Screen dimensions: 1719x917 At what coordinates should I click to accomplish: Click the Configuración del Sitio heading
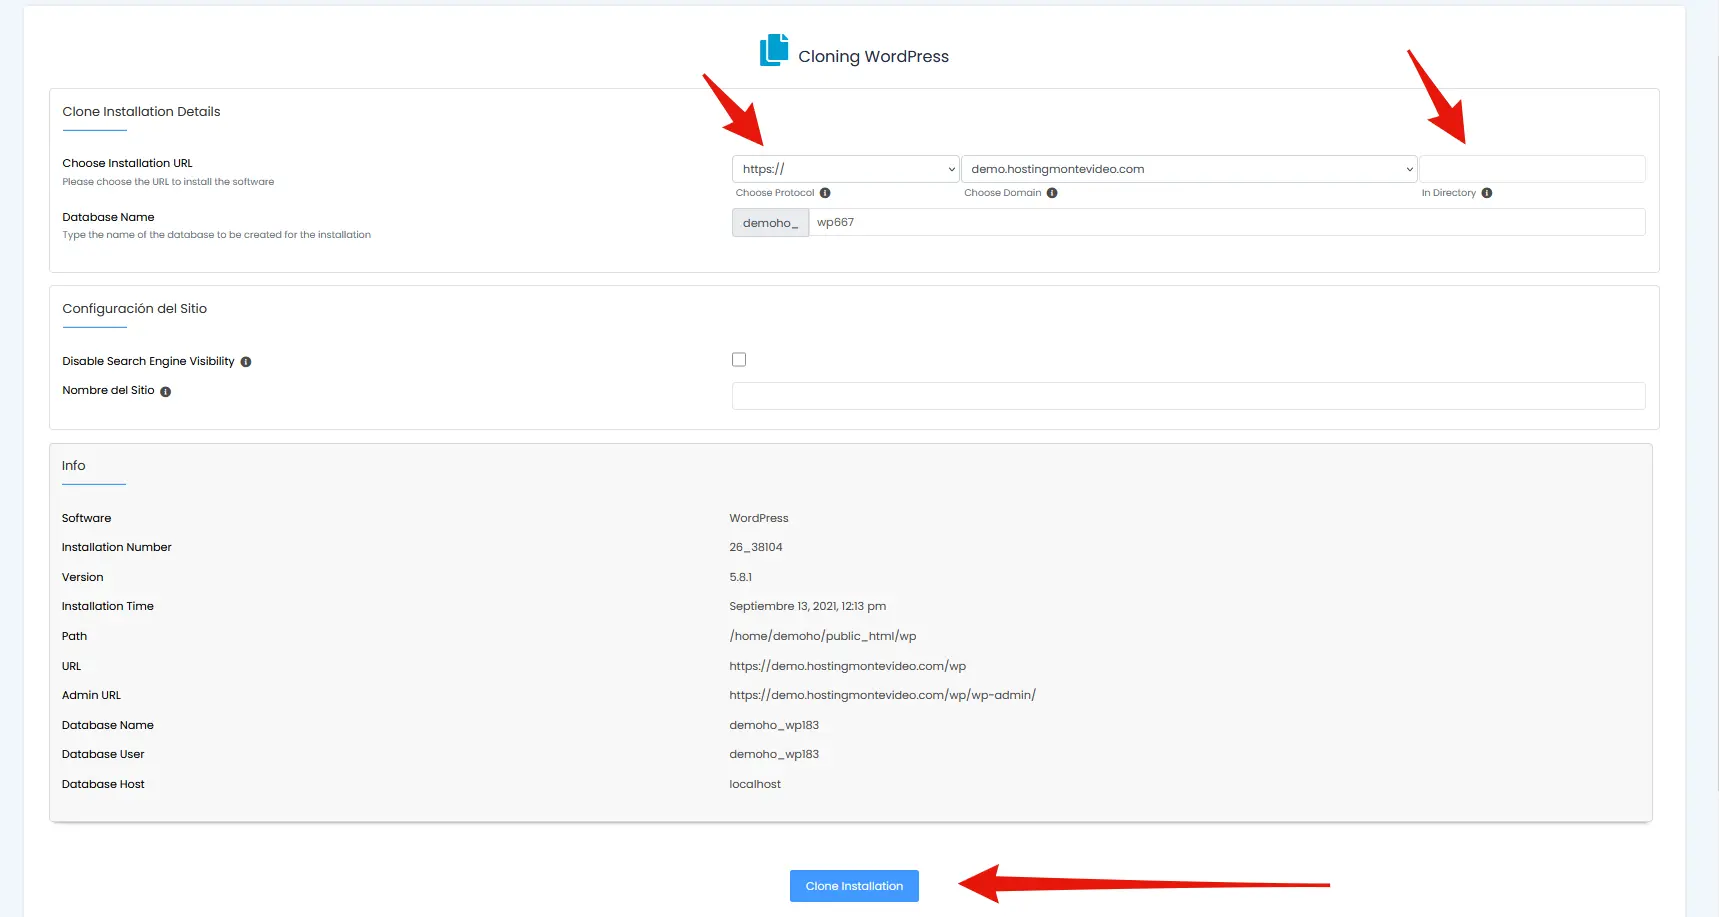point(135,309)
